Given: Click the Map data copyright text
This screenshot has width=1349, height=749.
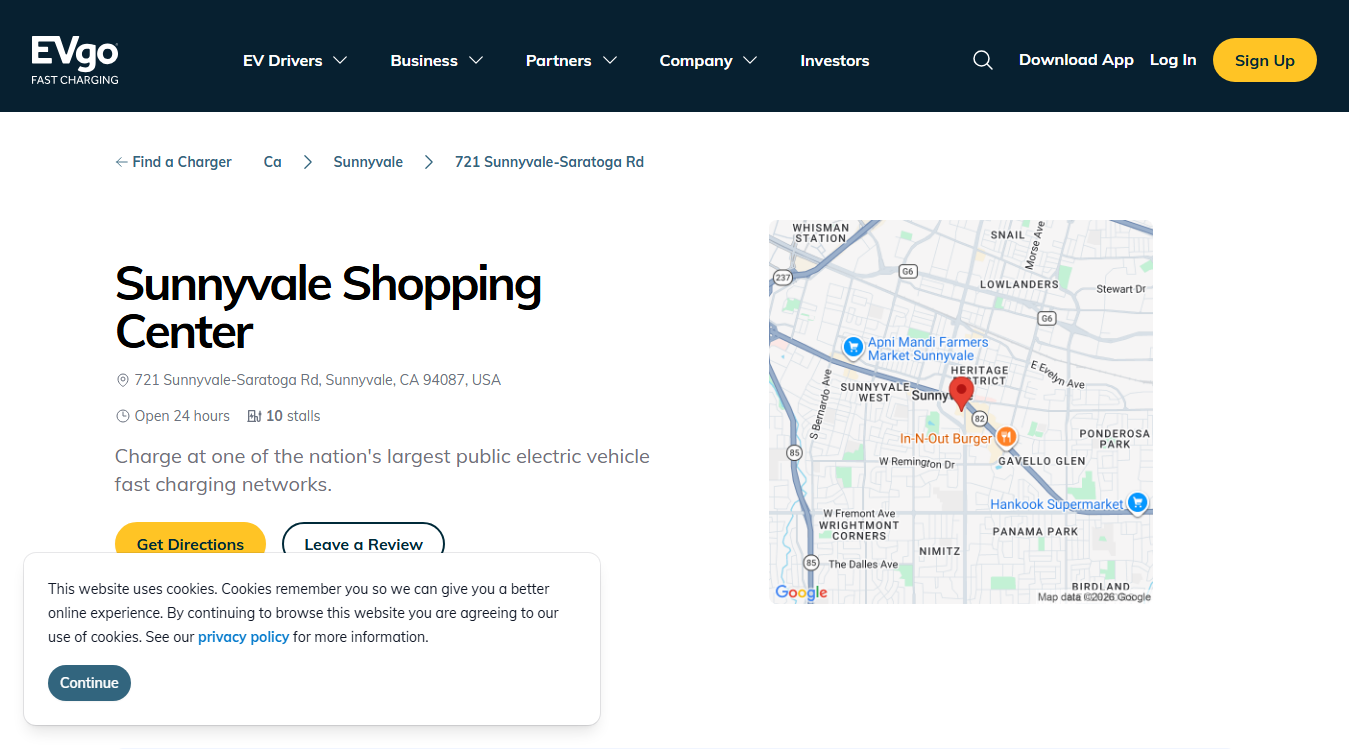Looking at the screenshot, I should [1094, 597].
